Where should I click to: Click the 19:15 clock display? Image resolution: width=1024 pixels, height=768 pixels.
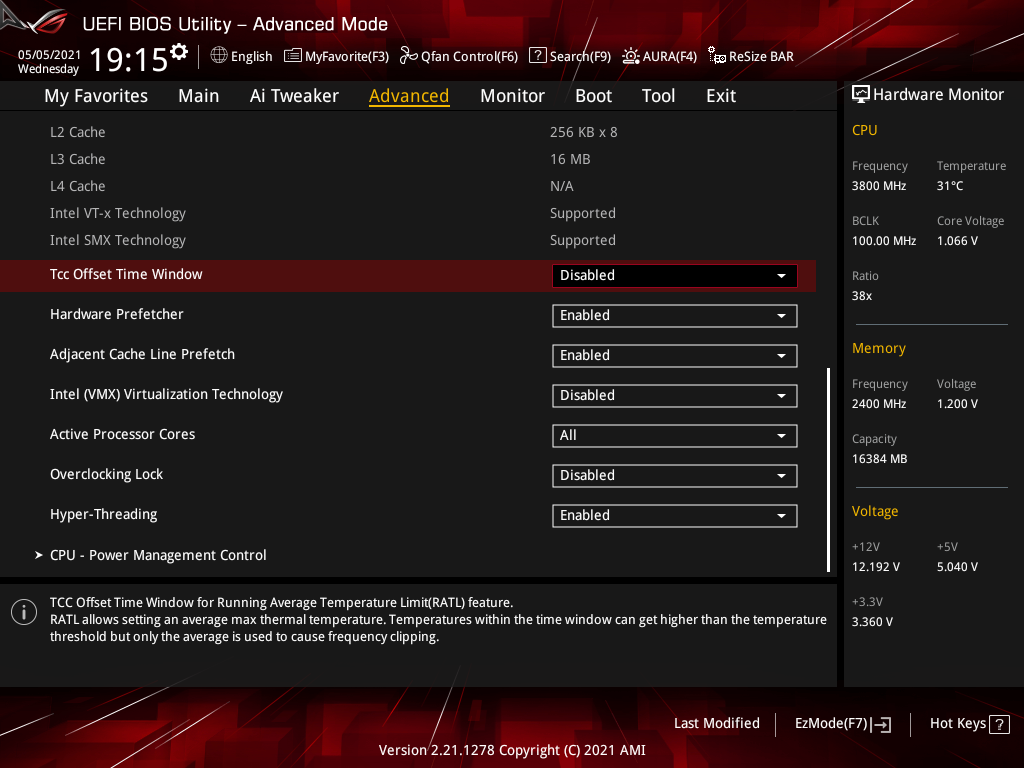[x=129, y=60]
